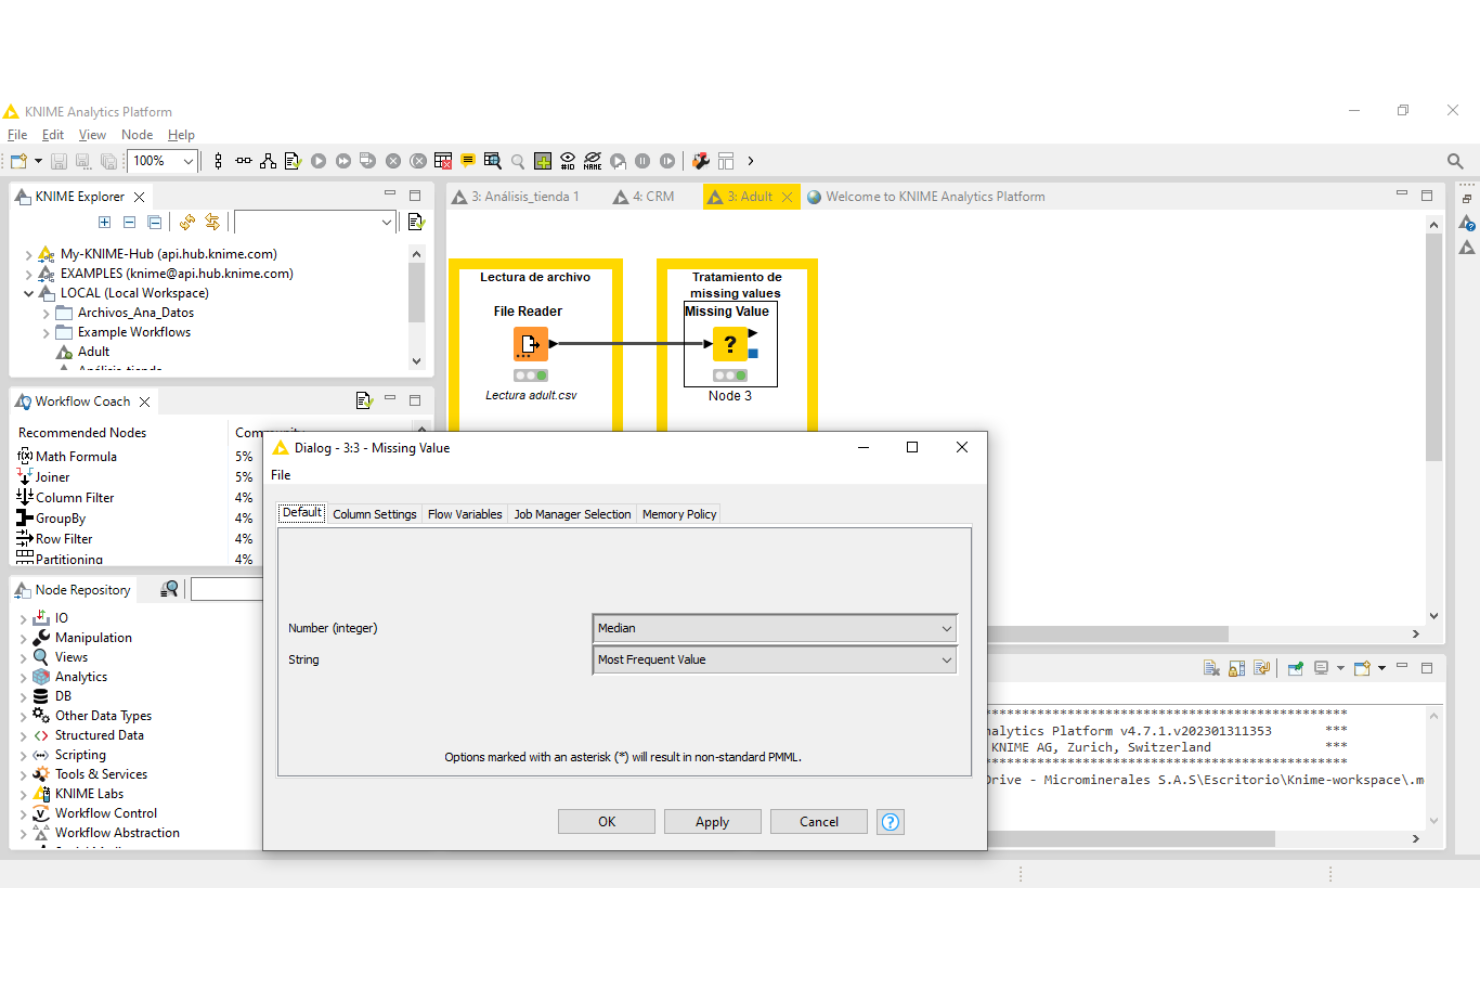The width and height of the screenshot is (1480, 987).
Task: Click the configure selected node icon
Action: coord(293,161)
